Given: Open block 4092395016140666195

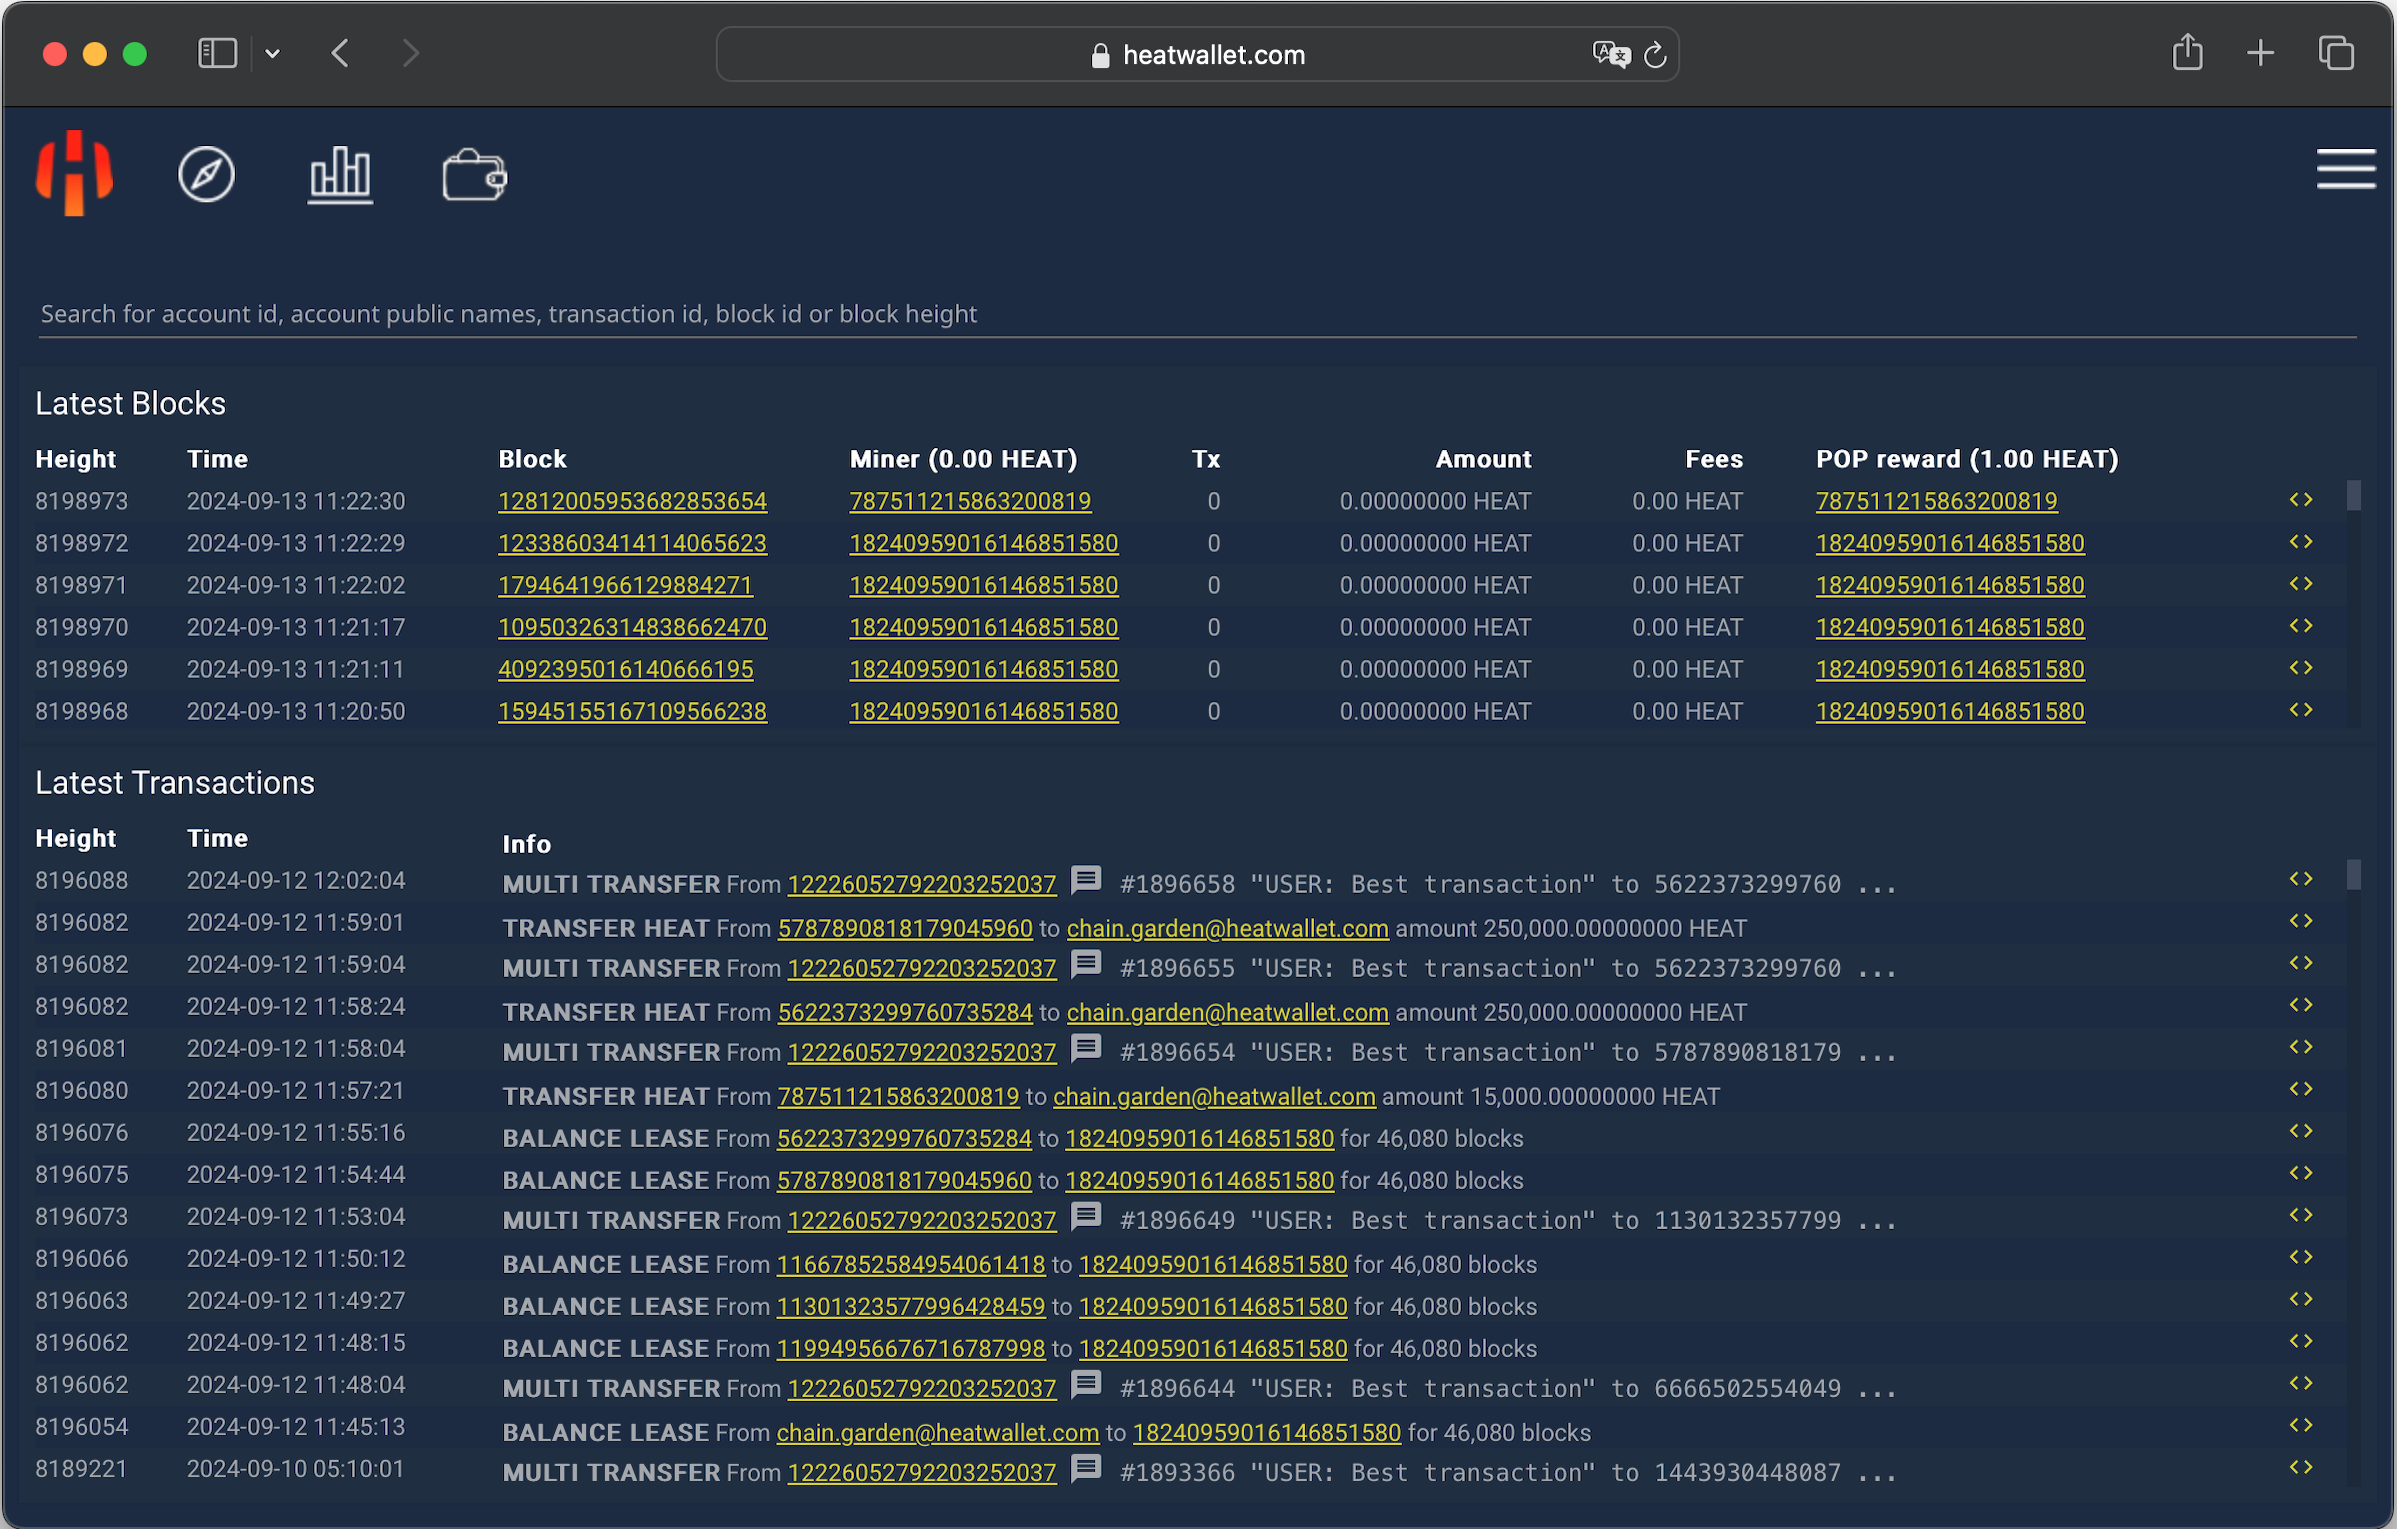Looking at the screenshot, I should click(x=625, y=669).
